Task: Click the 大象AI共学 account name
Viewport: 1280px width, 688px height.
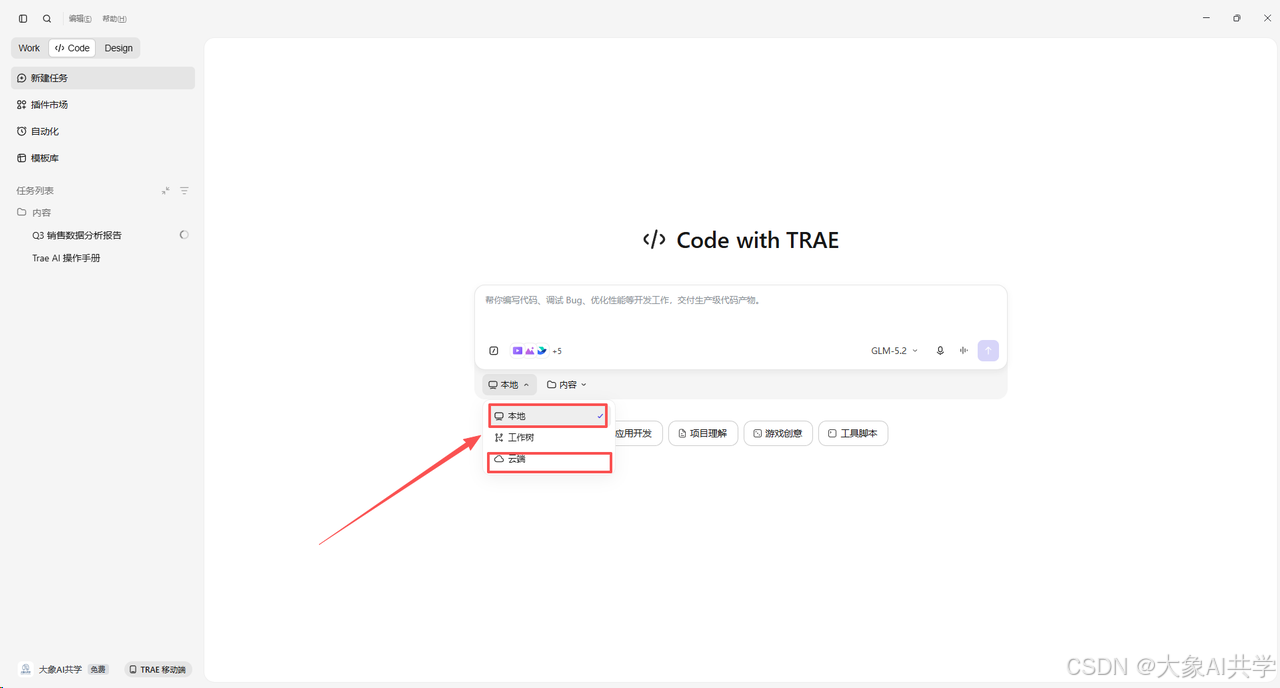Action: (60, 670)
